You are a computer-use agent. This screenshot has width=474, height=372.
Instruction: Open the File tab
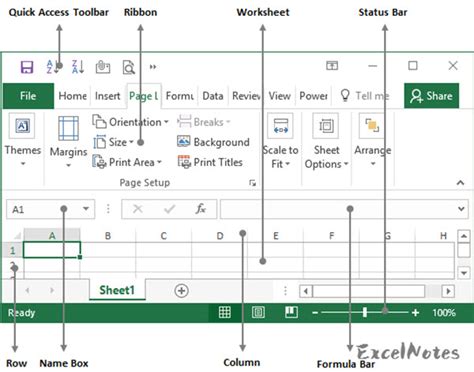pos(28,96)
